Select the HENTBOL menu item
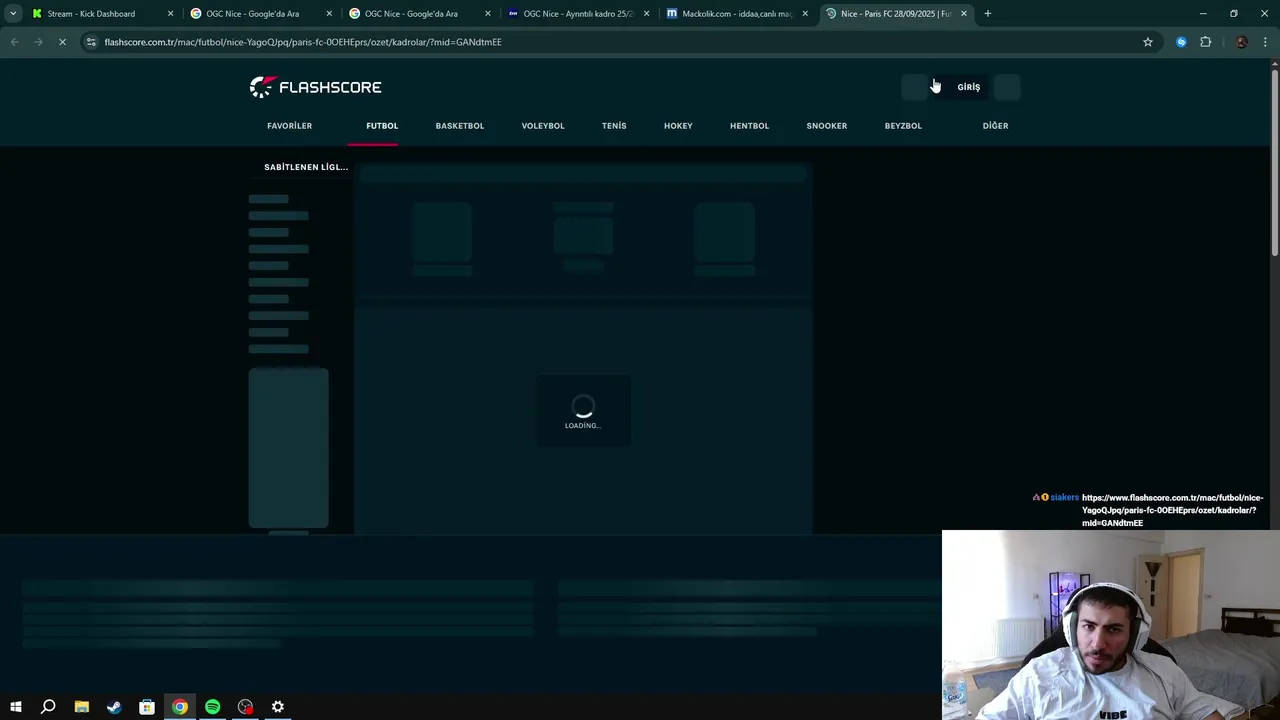 click(x=749, y=126)
